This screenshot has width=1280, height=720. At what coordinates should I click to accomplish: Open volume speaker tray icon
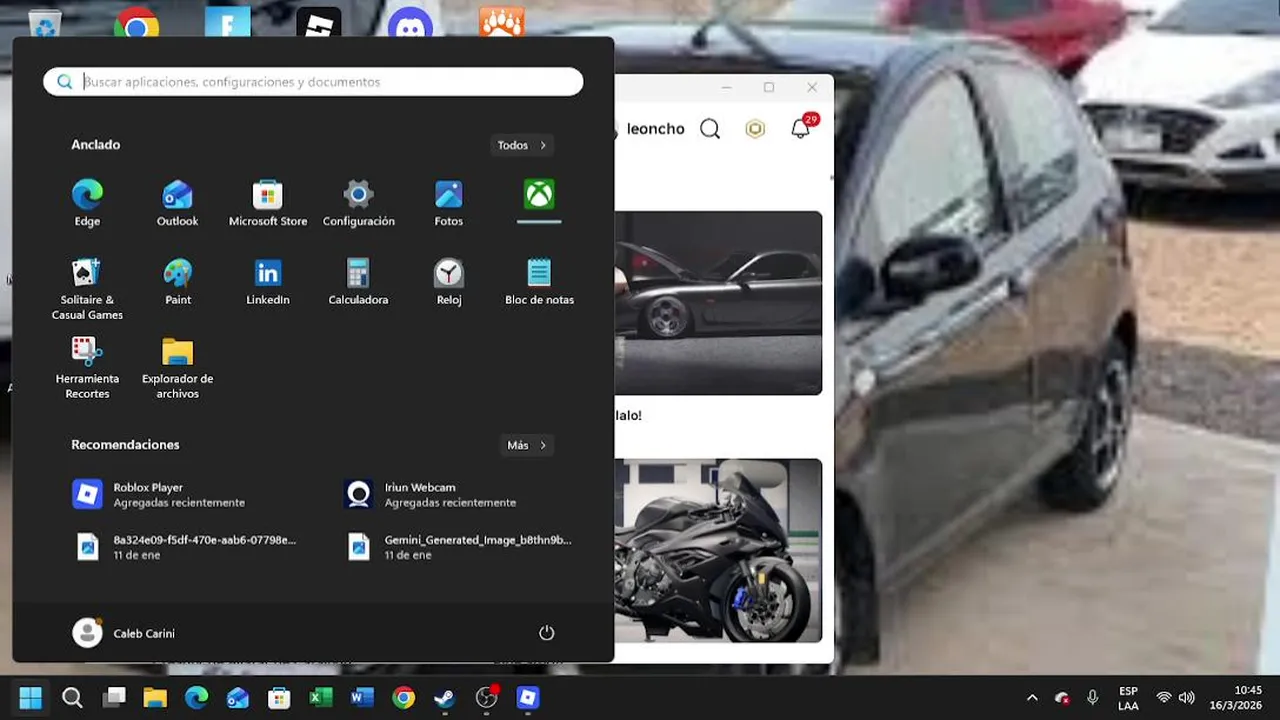[1187, 697]
